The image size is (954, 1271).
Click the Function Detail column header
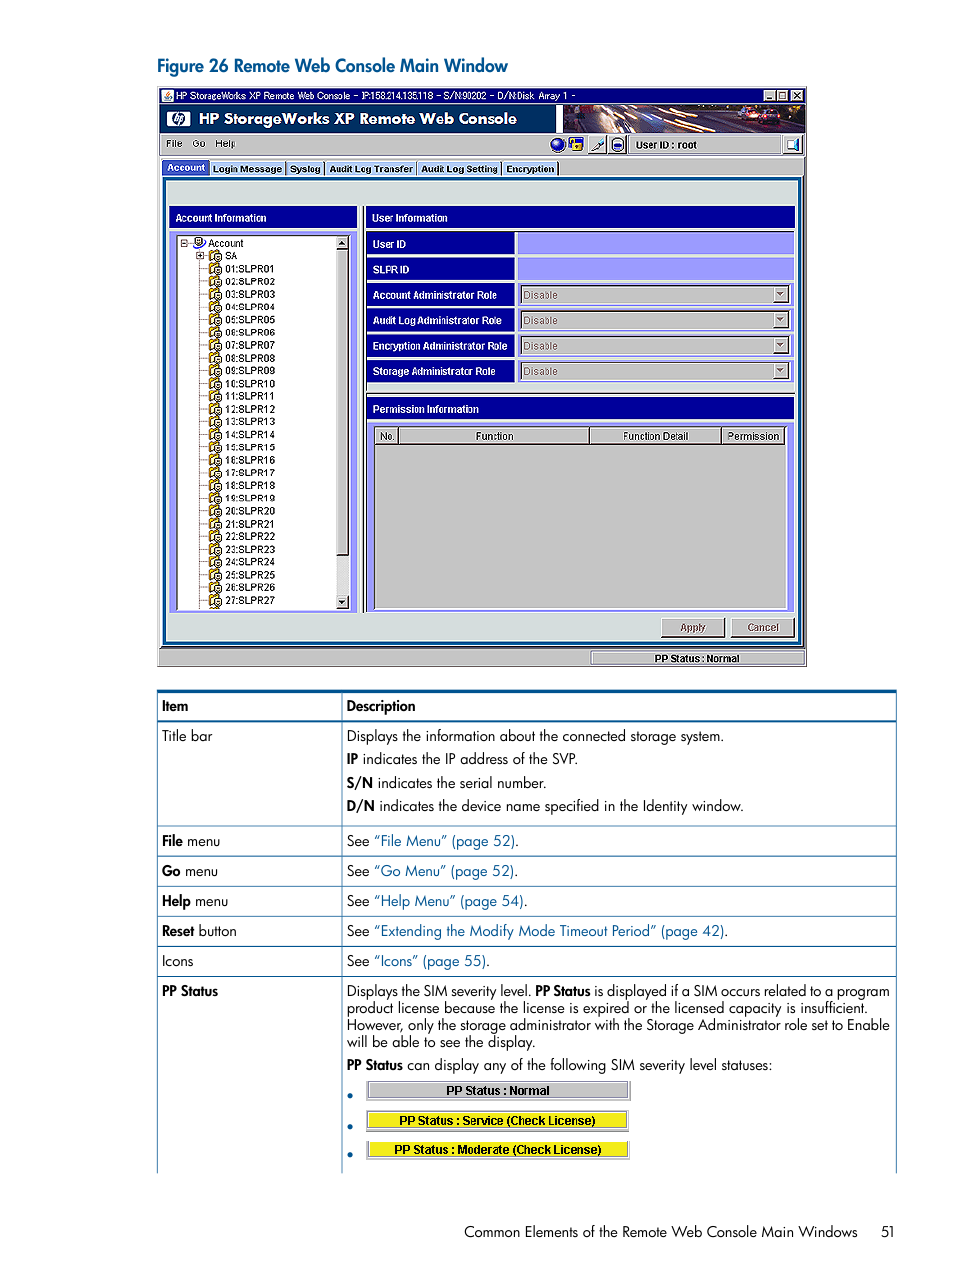point(655,436)
